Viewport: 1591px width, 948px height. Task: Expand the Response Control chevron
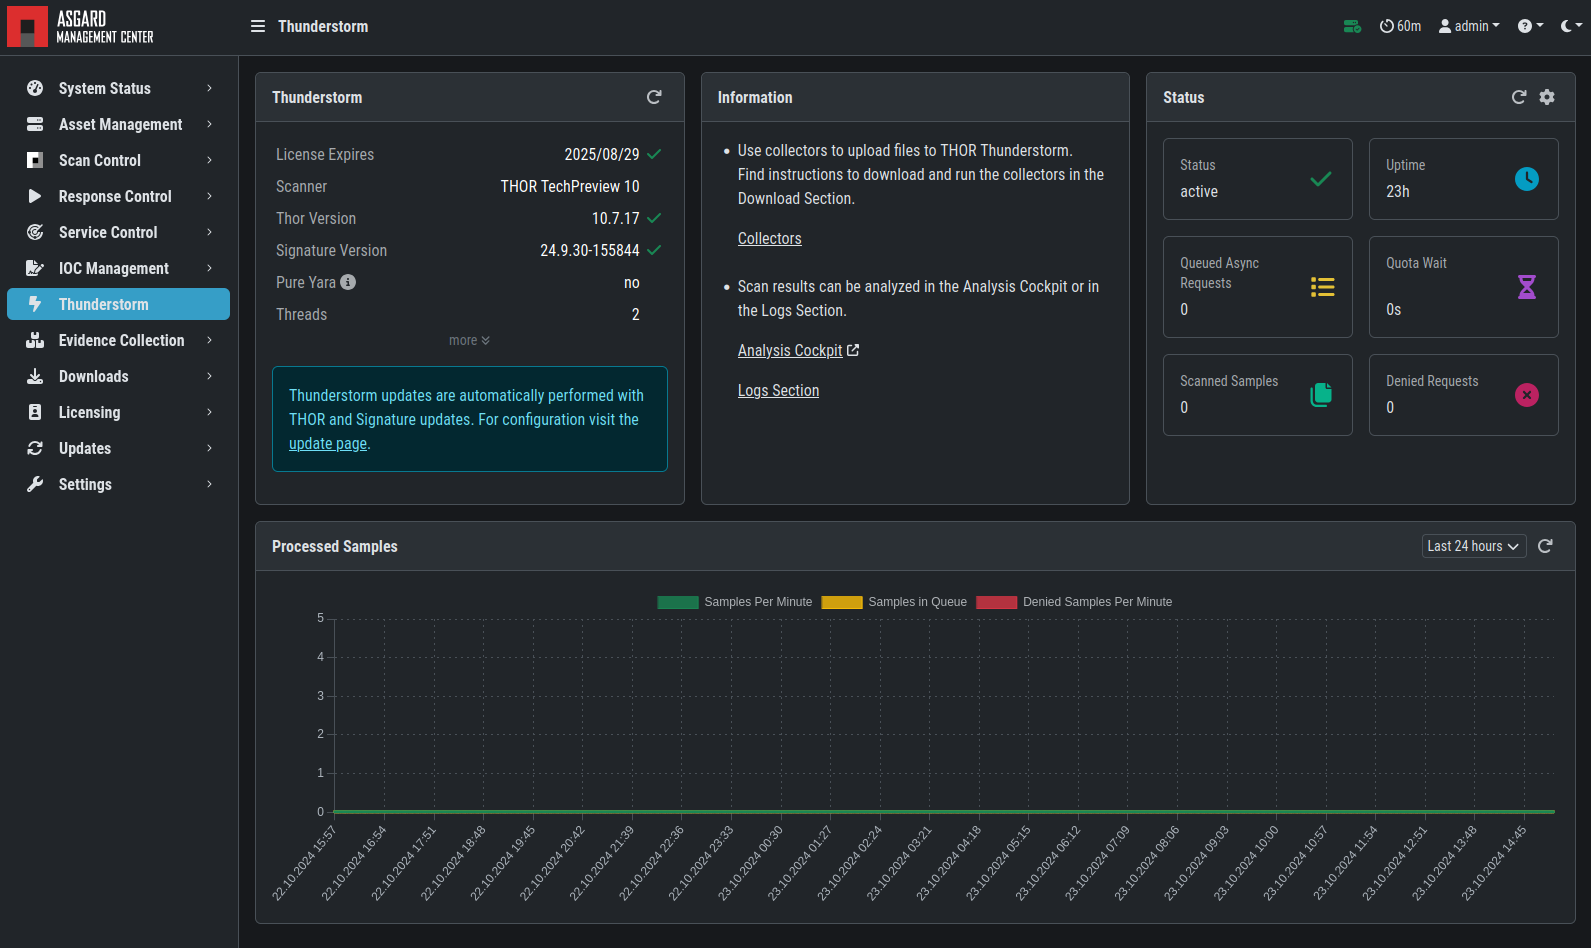[x=209, y=196]
